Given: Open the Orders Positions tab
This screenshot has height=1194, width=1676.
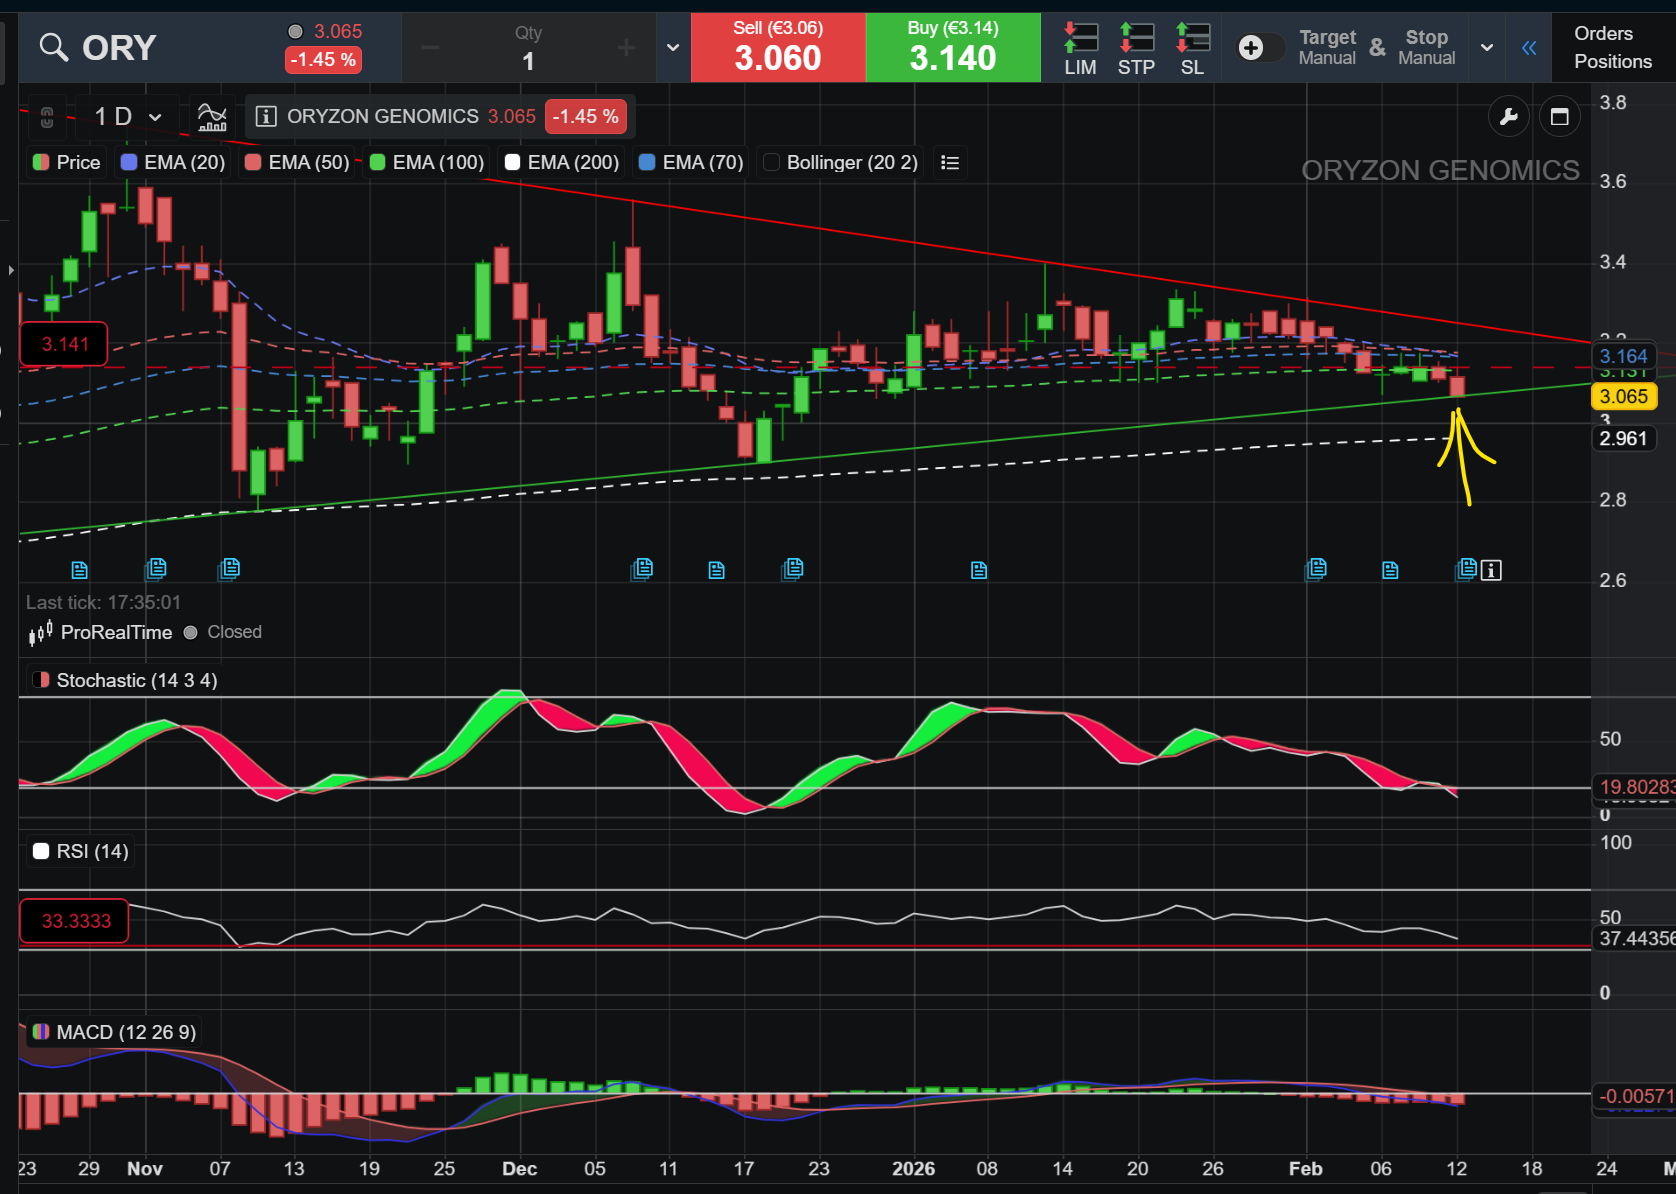Looking at the screenshot, I should (x=1613, y=47).
